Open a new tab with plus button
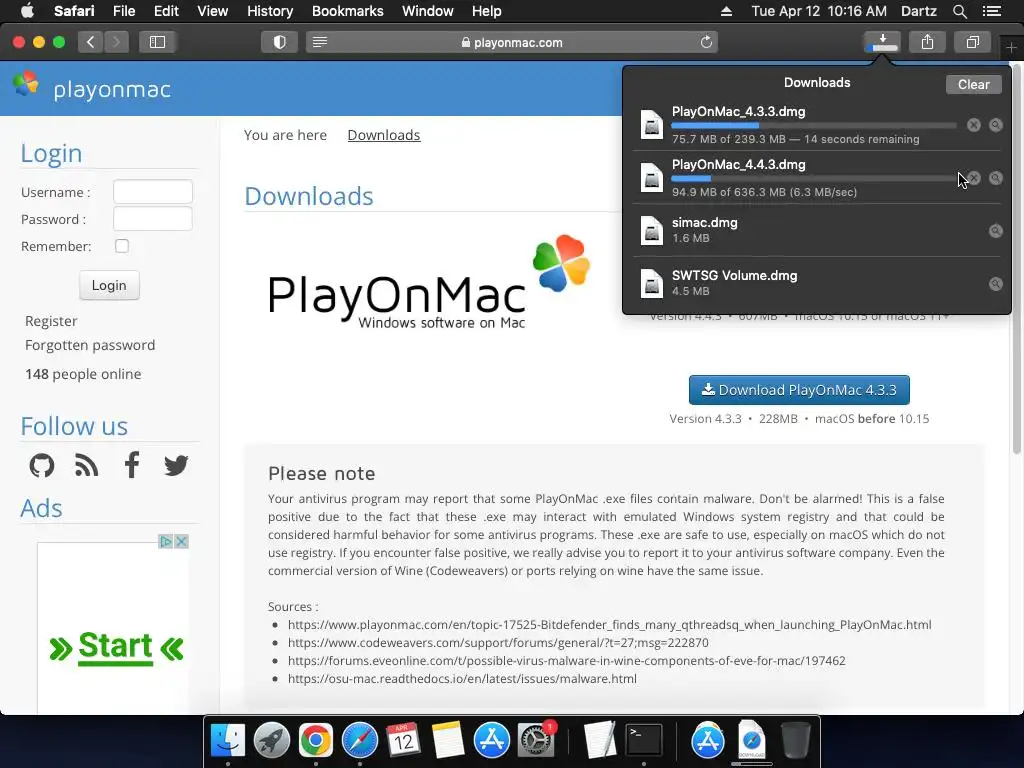 1011,48
